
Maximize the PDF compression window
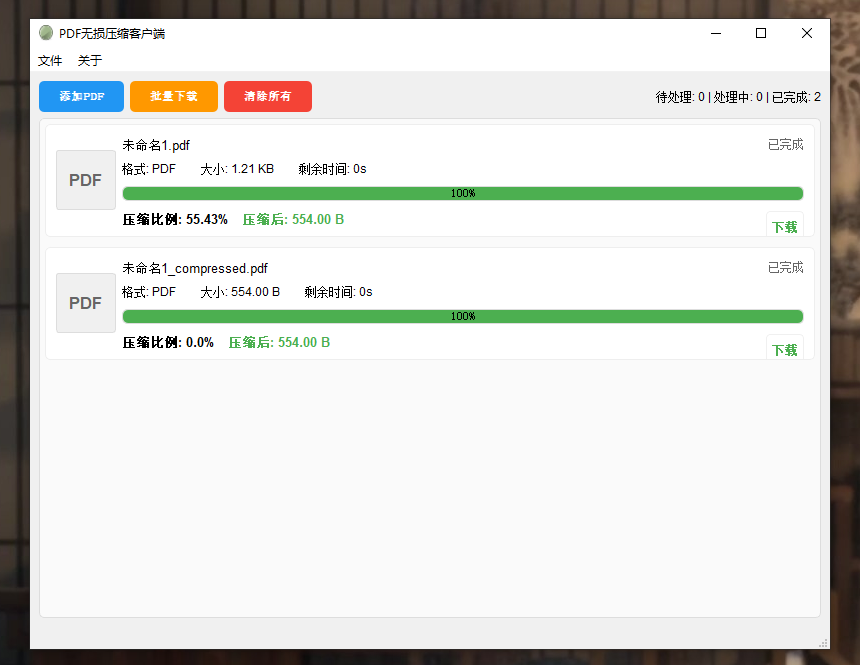coord(761,33)
